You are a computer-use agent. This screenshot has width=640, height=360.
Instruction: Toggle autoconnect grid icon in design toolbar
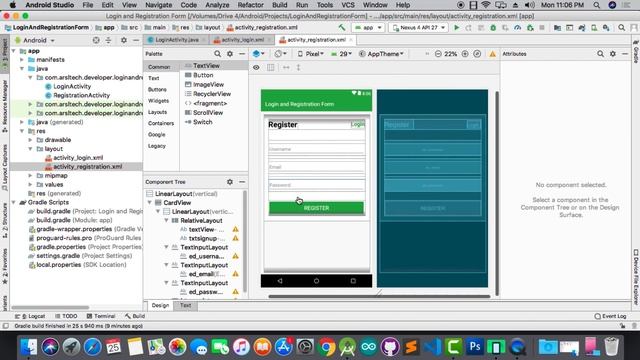tap(271, 67)
